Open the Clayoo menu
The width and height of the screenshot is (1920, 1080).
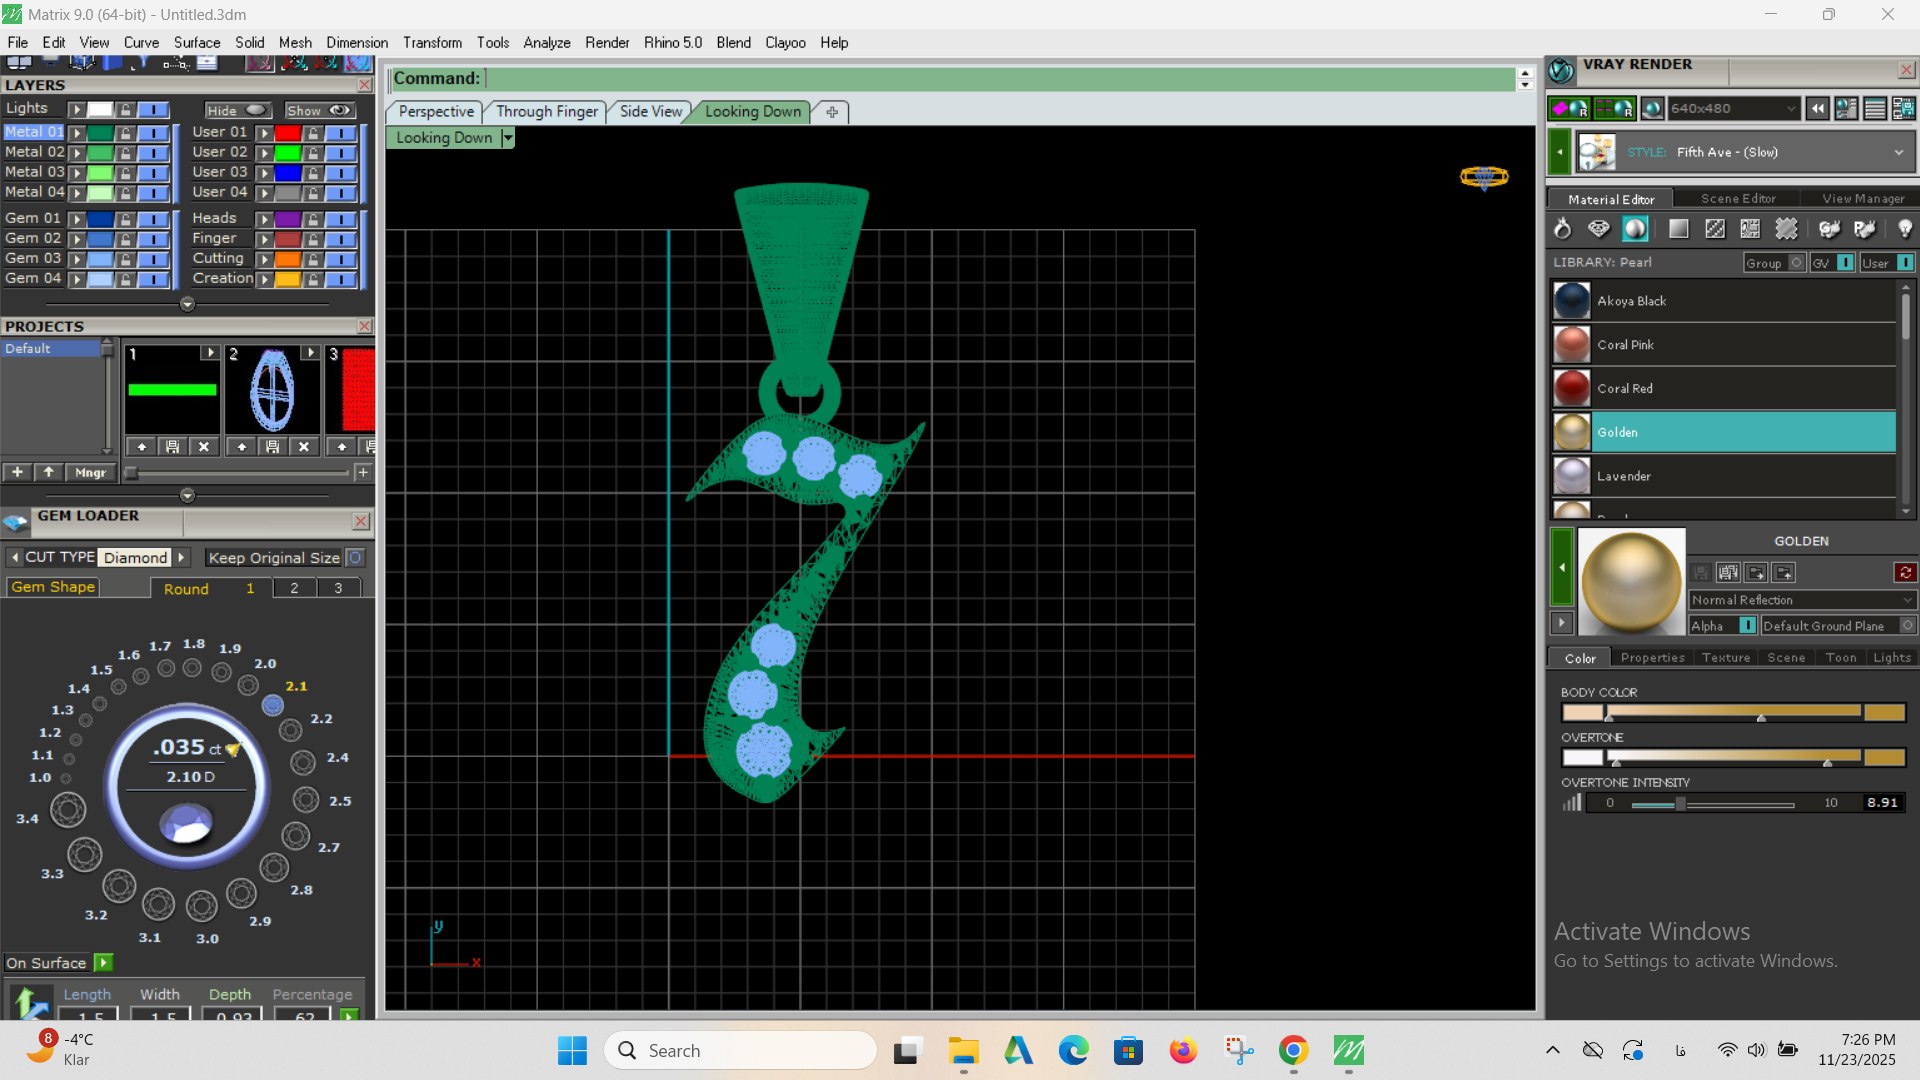point(785,43)
